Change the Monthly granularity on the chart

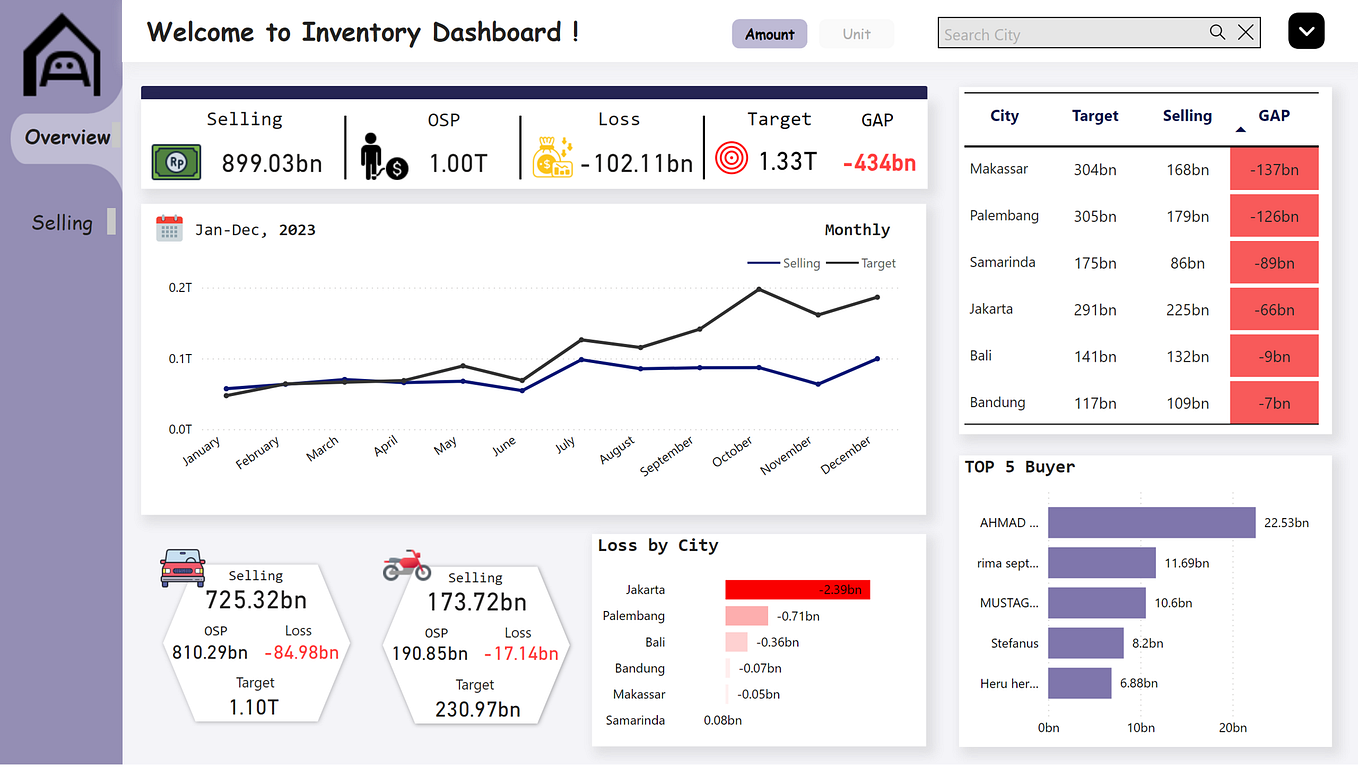coord(857,229)
